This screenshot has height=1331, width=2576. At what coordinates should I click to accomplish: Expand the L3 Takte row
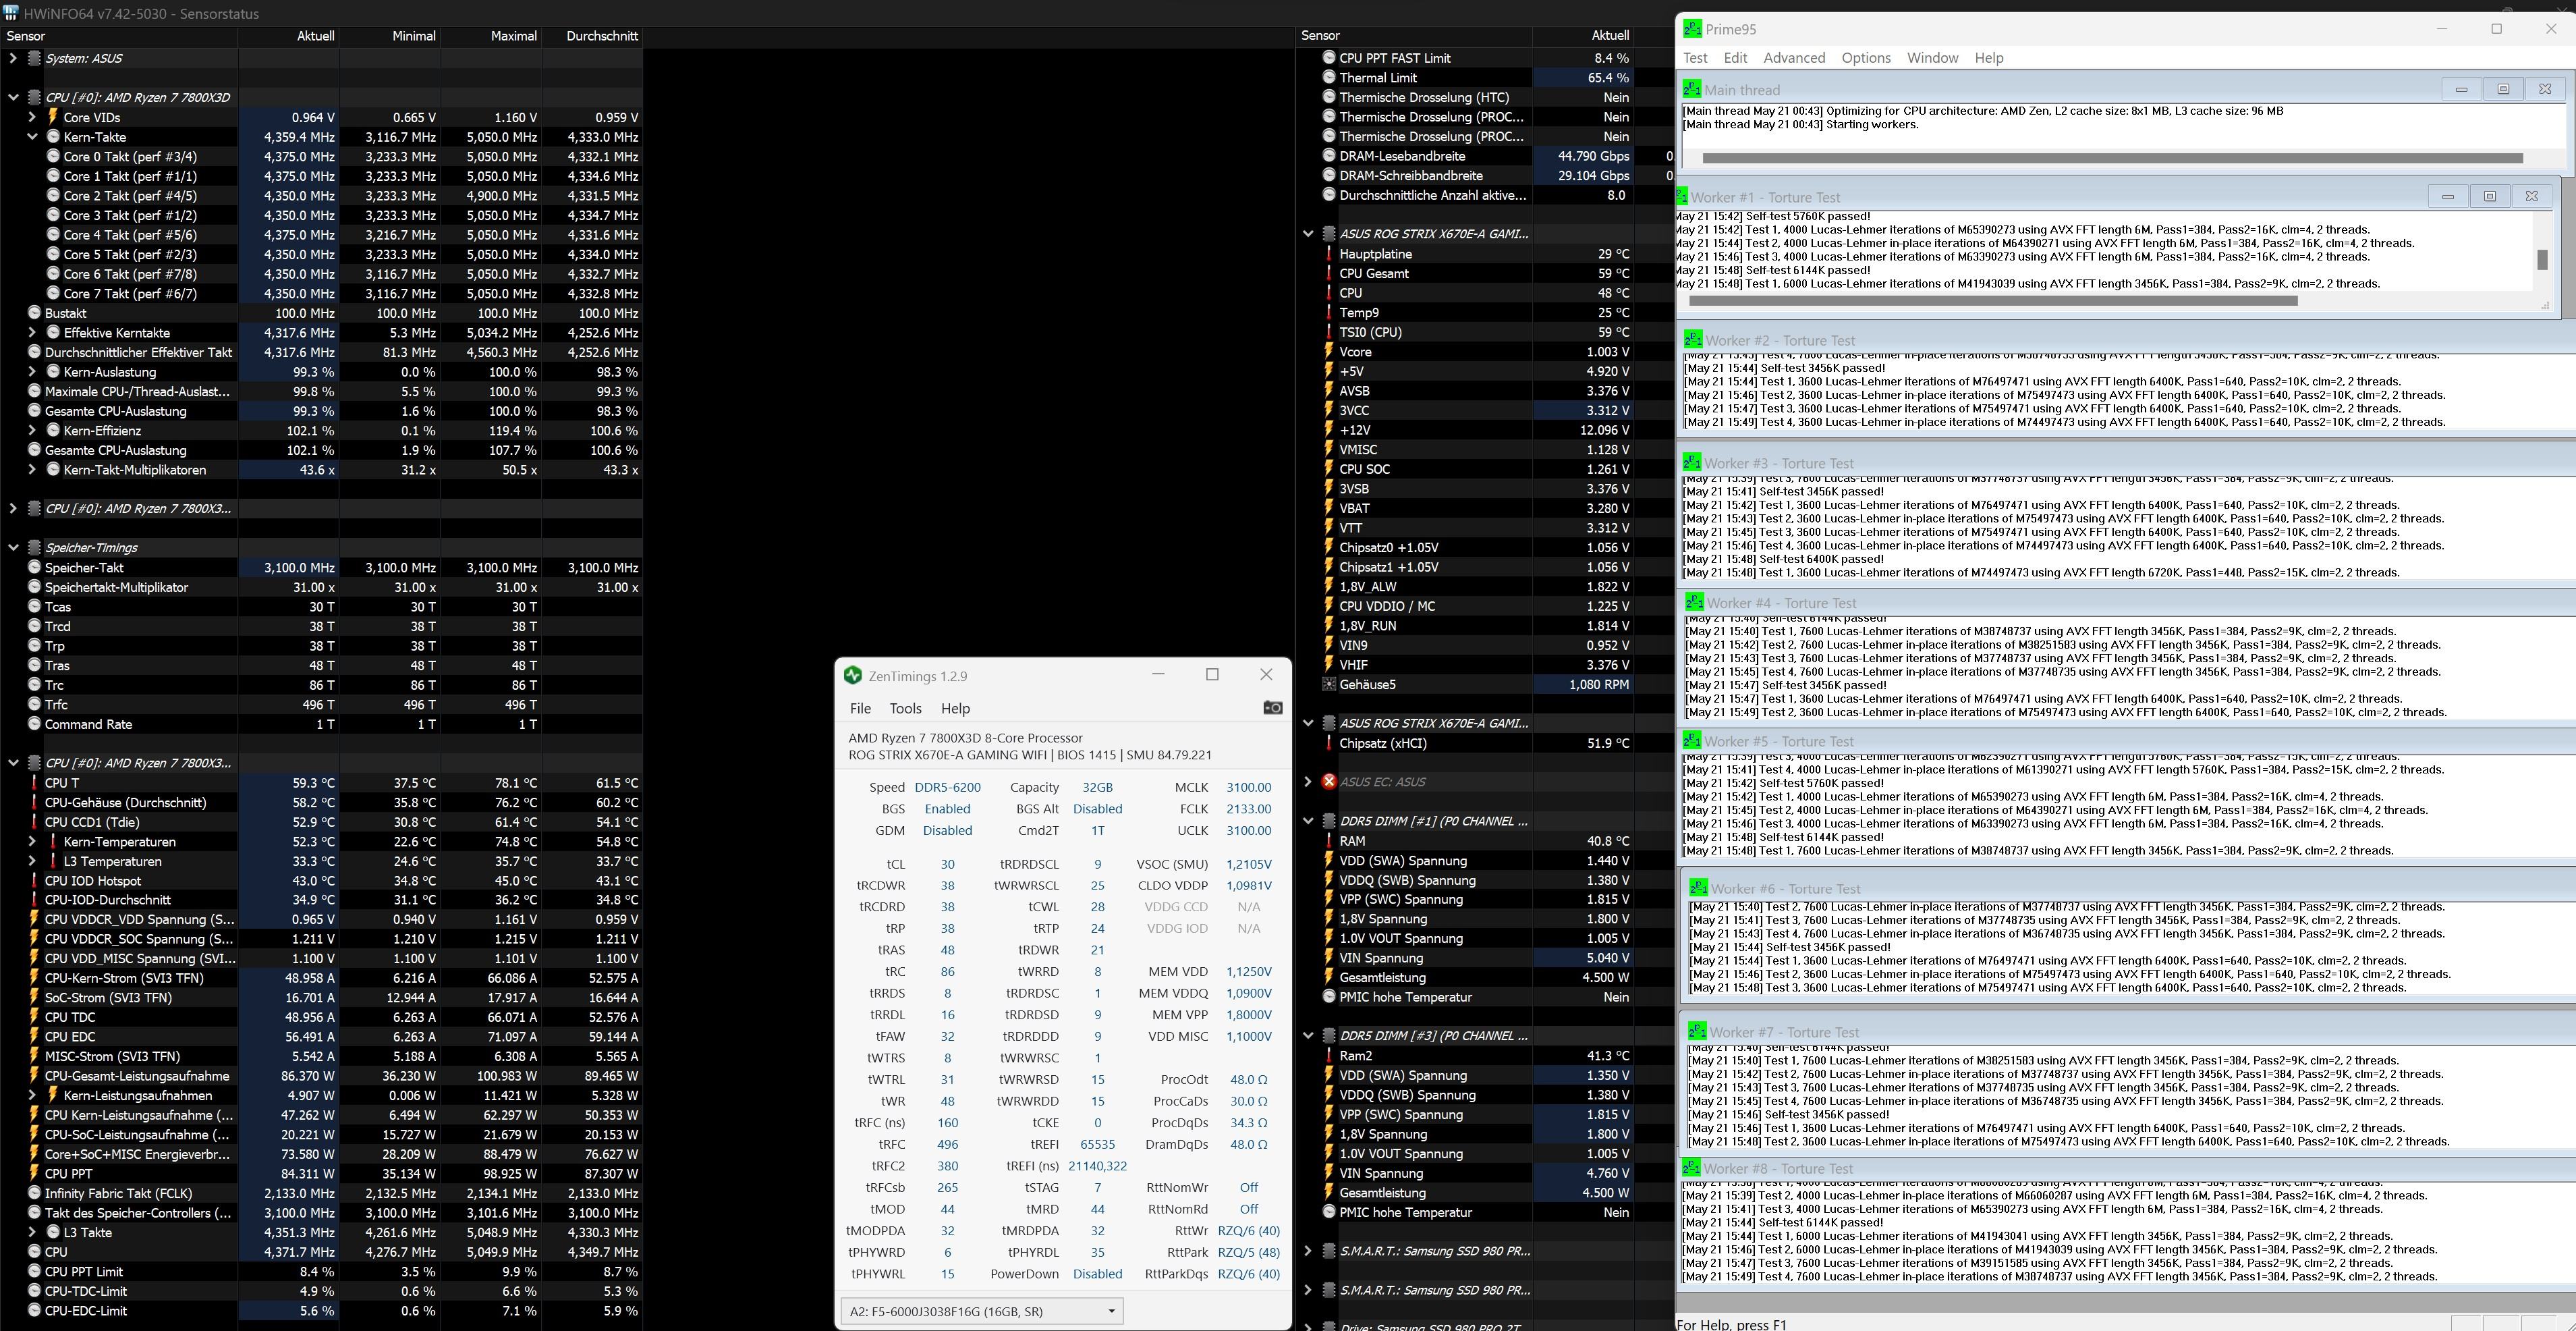point(32,1233)
